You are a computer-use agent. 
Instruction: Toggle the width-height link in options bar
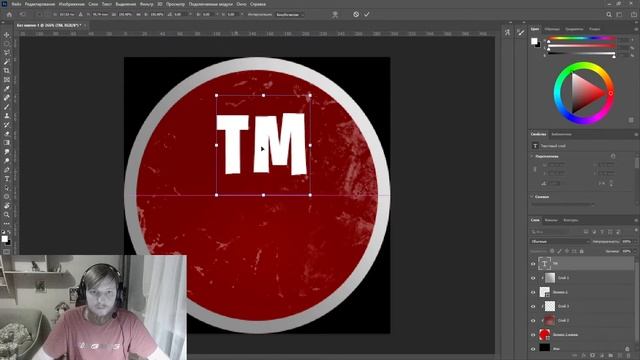(x=139, y=14)
